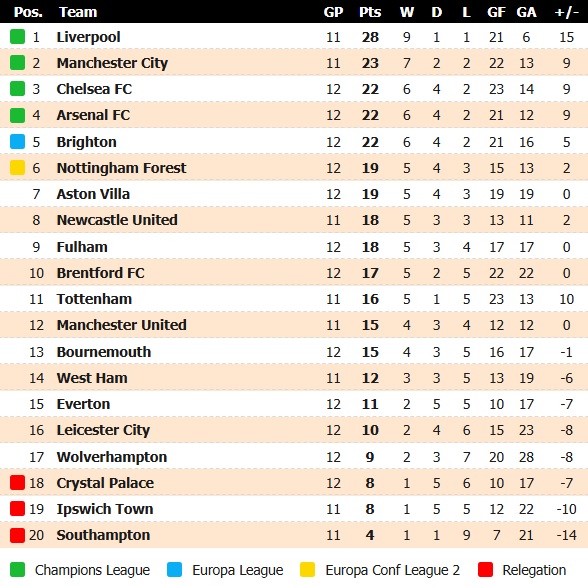
Task: Click the green square beside Liverpool
Action: click(x=17, y=37)
